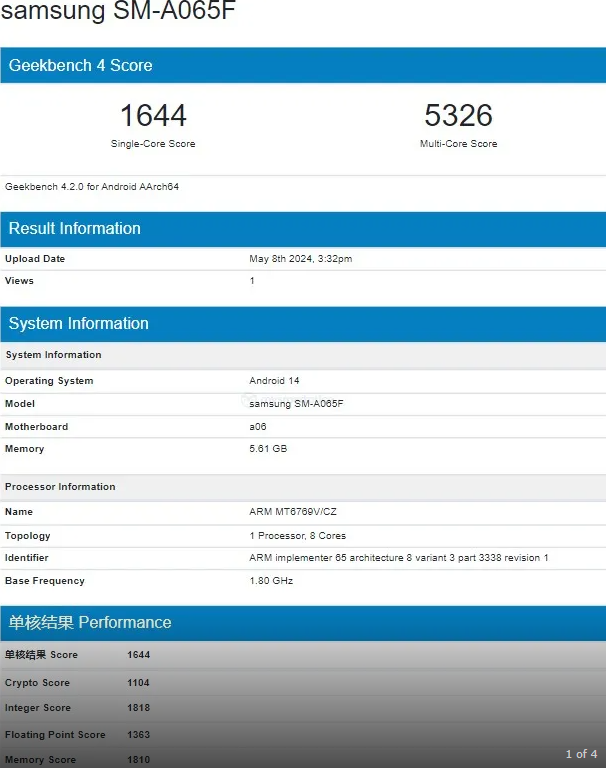Click the 'Floating Point Score' row label
This screenshot has width=606, height=768.
tap(55, 735)
